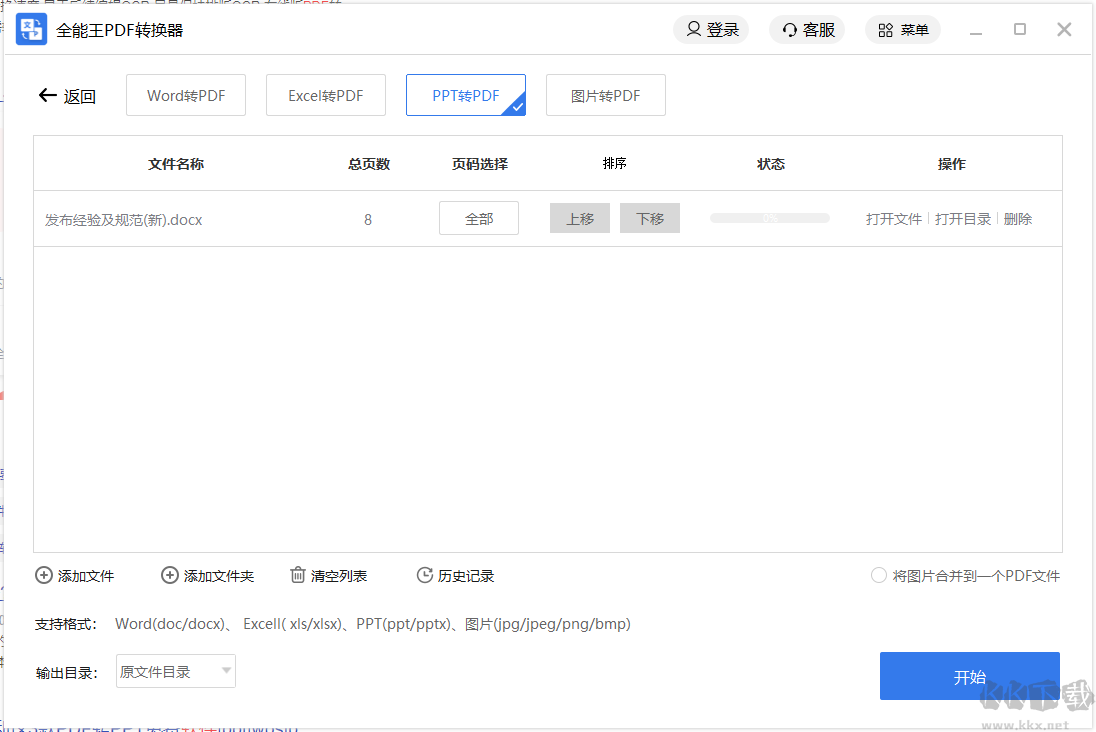Image resolution: width=1096 pixels, height=732 pixels.
Task: Click the app logo icon in title bar
Action: tap(31, 29)
